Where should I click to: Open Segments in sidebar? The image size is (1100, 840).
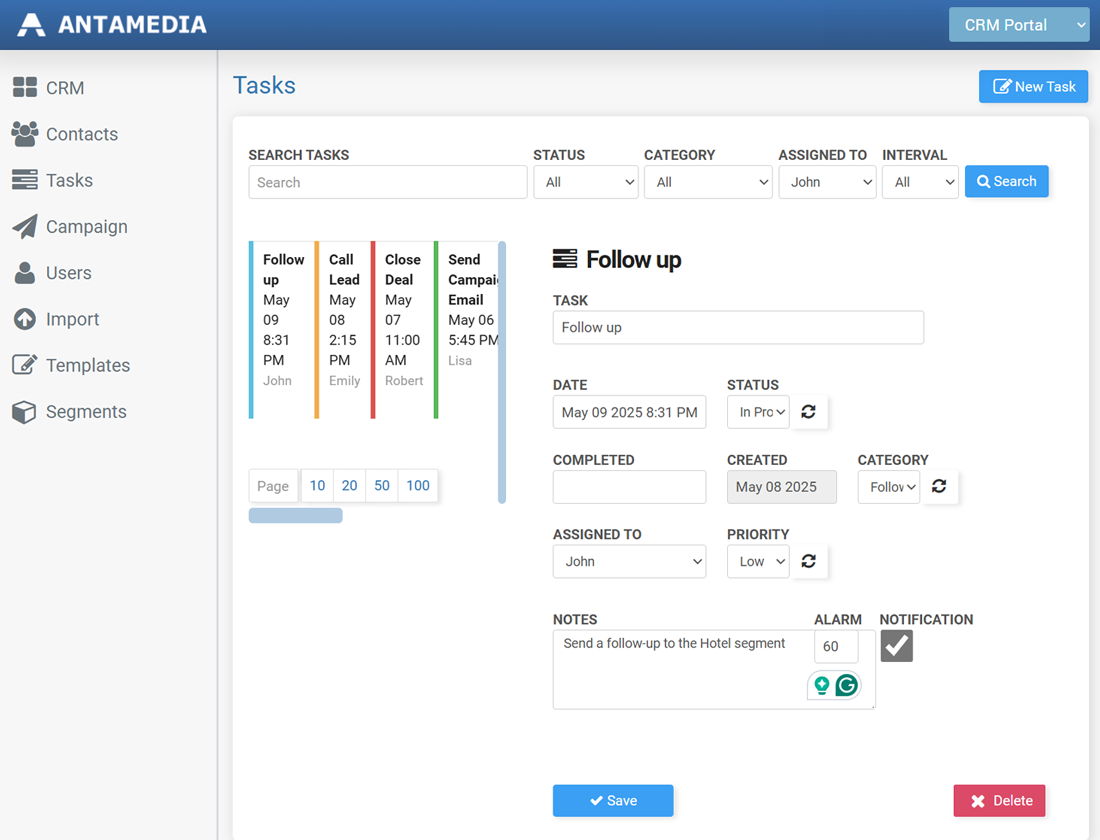pos(86,411)
